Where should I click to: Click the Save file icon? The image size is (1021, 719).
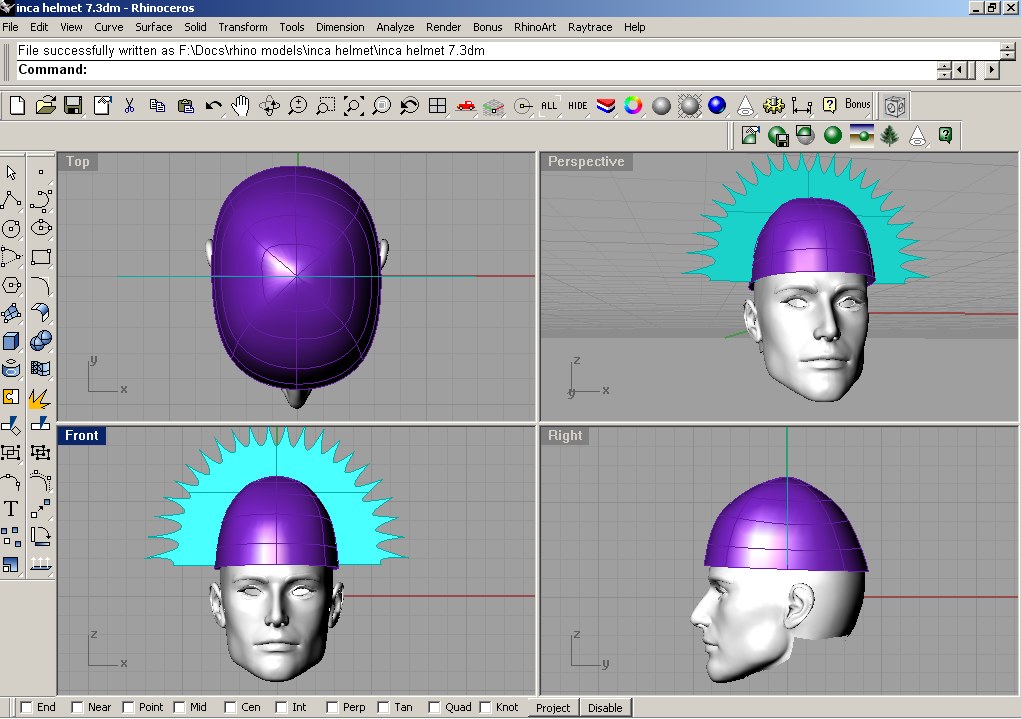(x=73, y=105)
